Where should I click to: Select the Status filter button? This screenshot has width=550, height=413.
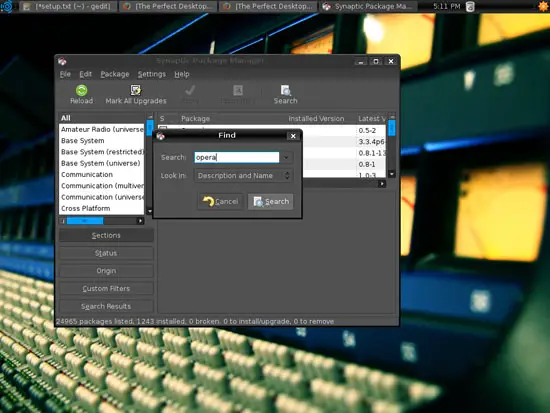pyautogui.click(x=106, y=253)
